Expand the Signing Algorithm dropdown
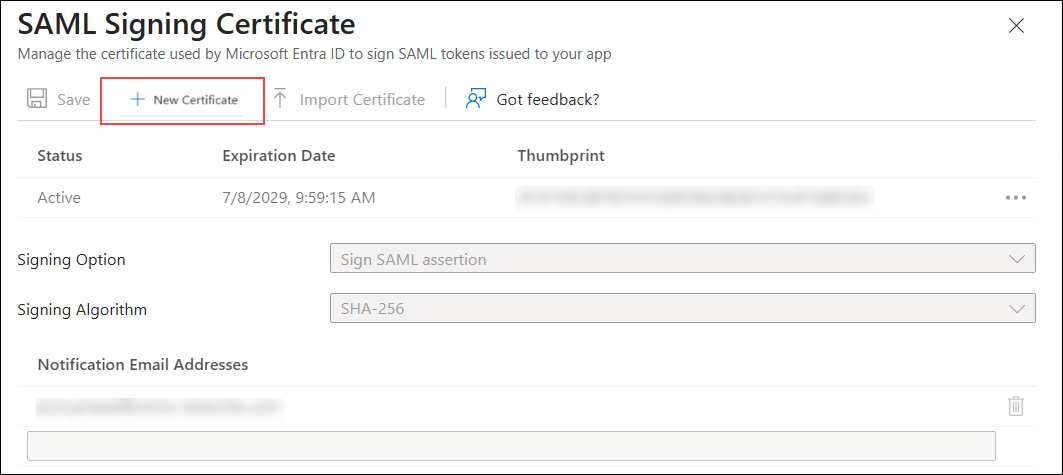 pyautogui.click(x=683, y=308)
